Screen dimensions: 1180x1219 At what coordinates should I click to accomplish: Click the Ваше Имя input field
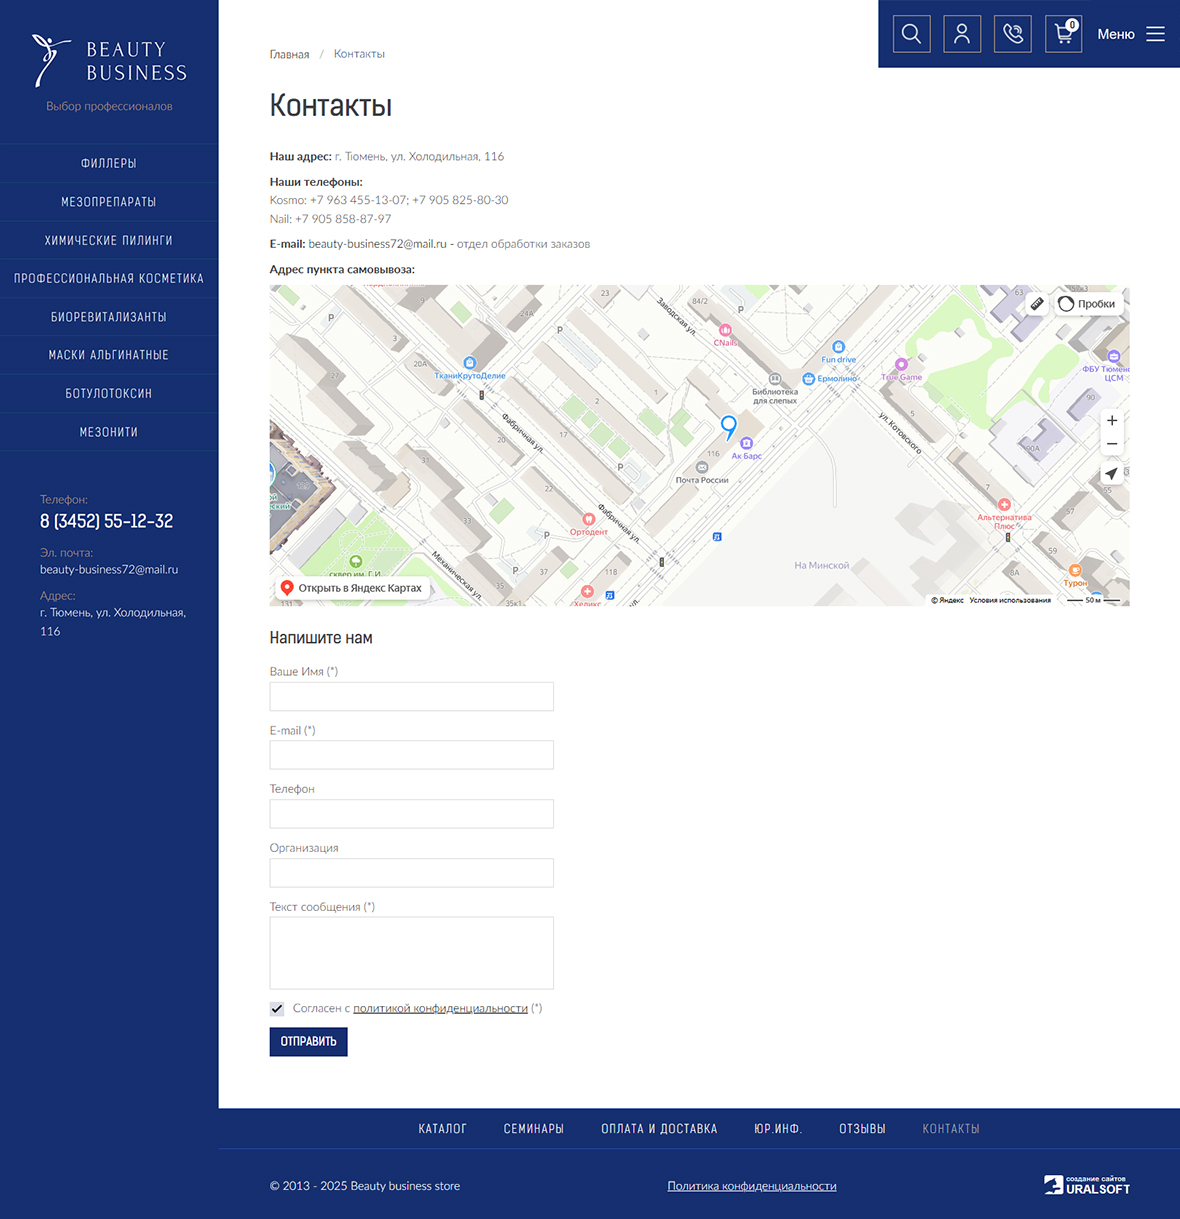tap(411, 697)
